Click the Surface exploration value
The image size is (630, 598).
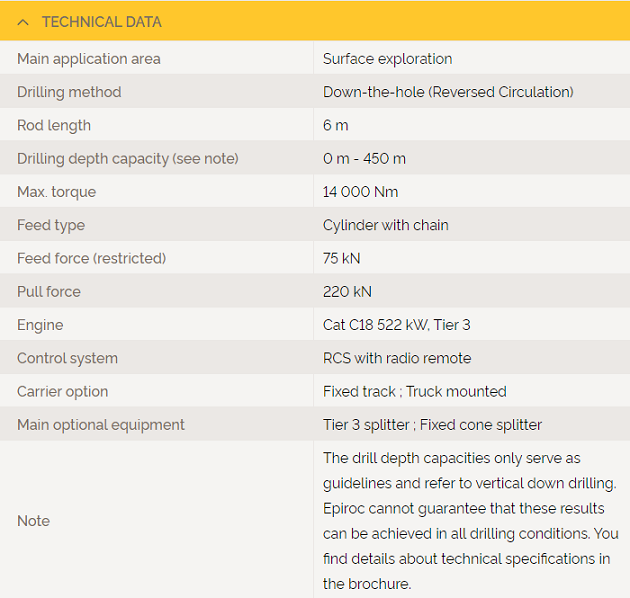coord(387,59)
